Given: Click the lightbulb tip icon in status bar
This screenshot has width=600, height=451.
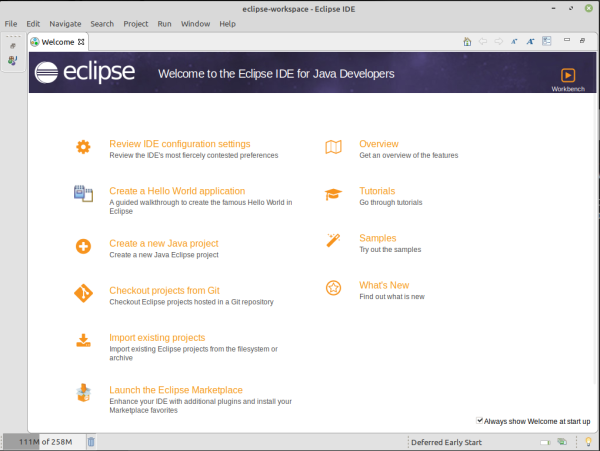Looking at the screenshot, I should tap(588, 441).
